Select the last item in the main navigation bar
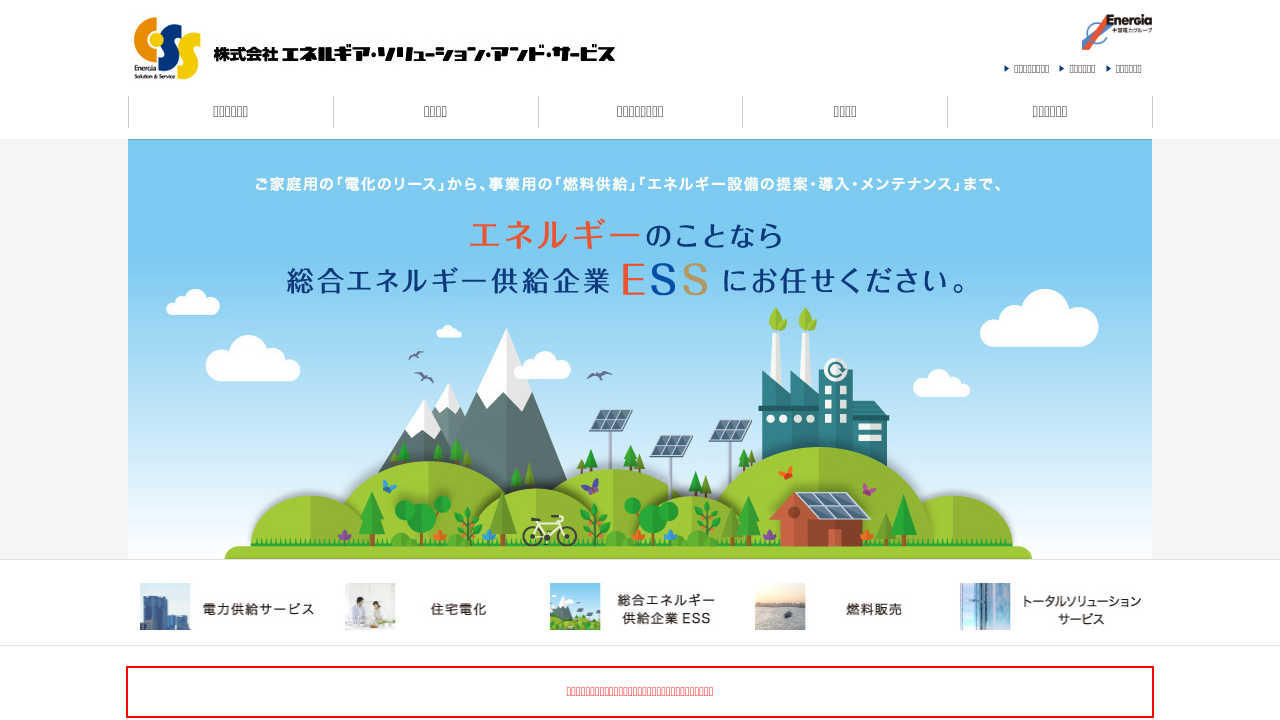1280x720 pixels. (1049, 112)
